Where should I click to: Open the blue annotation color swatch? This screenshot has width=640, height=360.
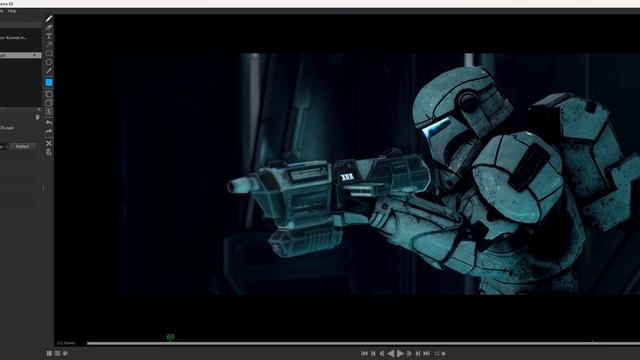pos(49,82)
